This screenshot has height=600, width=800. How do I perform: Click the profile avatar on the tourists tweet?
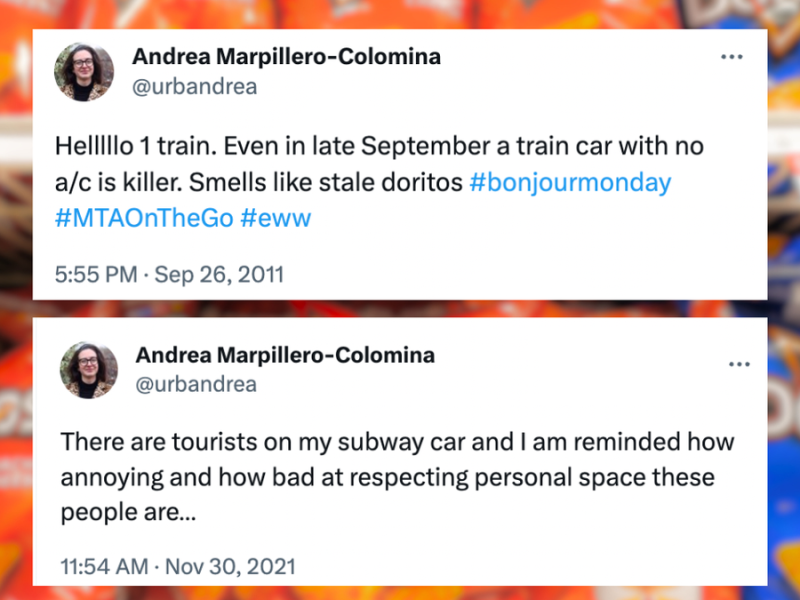point(89,370)
